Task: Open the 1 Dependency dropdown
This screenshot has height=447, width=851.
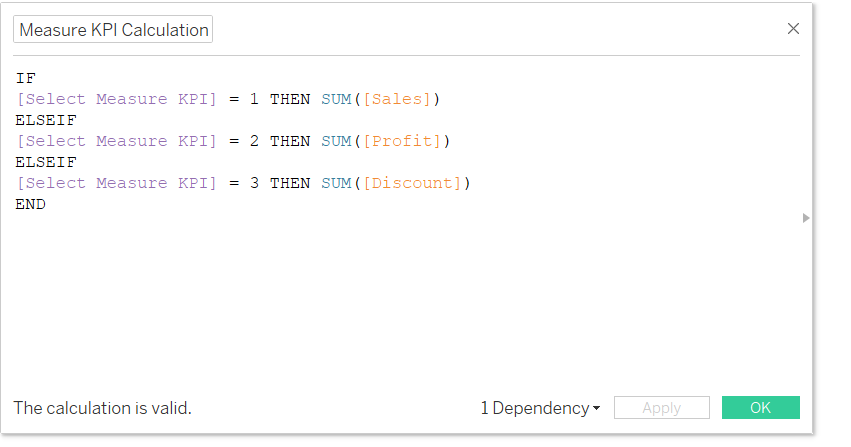Action: (540, 408)
